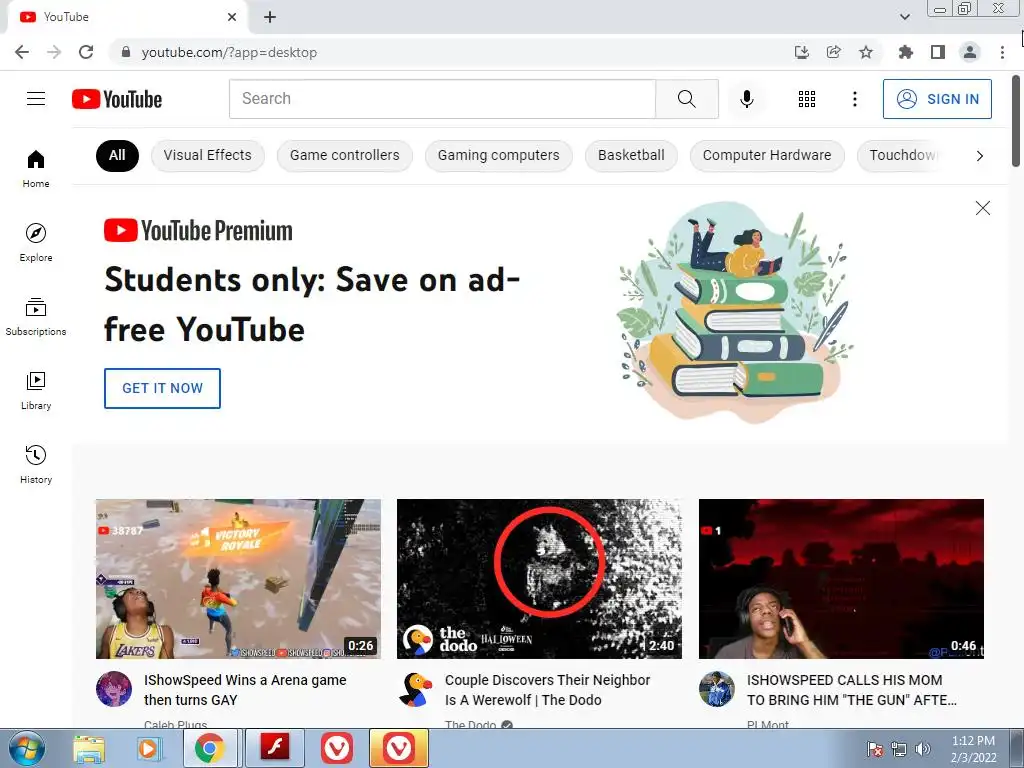This screenshot has height=768, width=1024.
Task: Click the SIGN IN button
Action: (937, 99)
